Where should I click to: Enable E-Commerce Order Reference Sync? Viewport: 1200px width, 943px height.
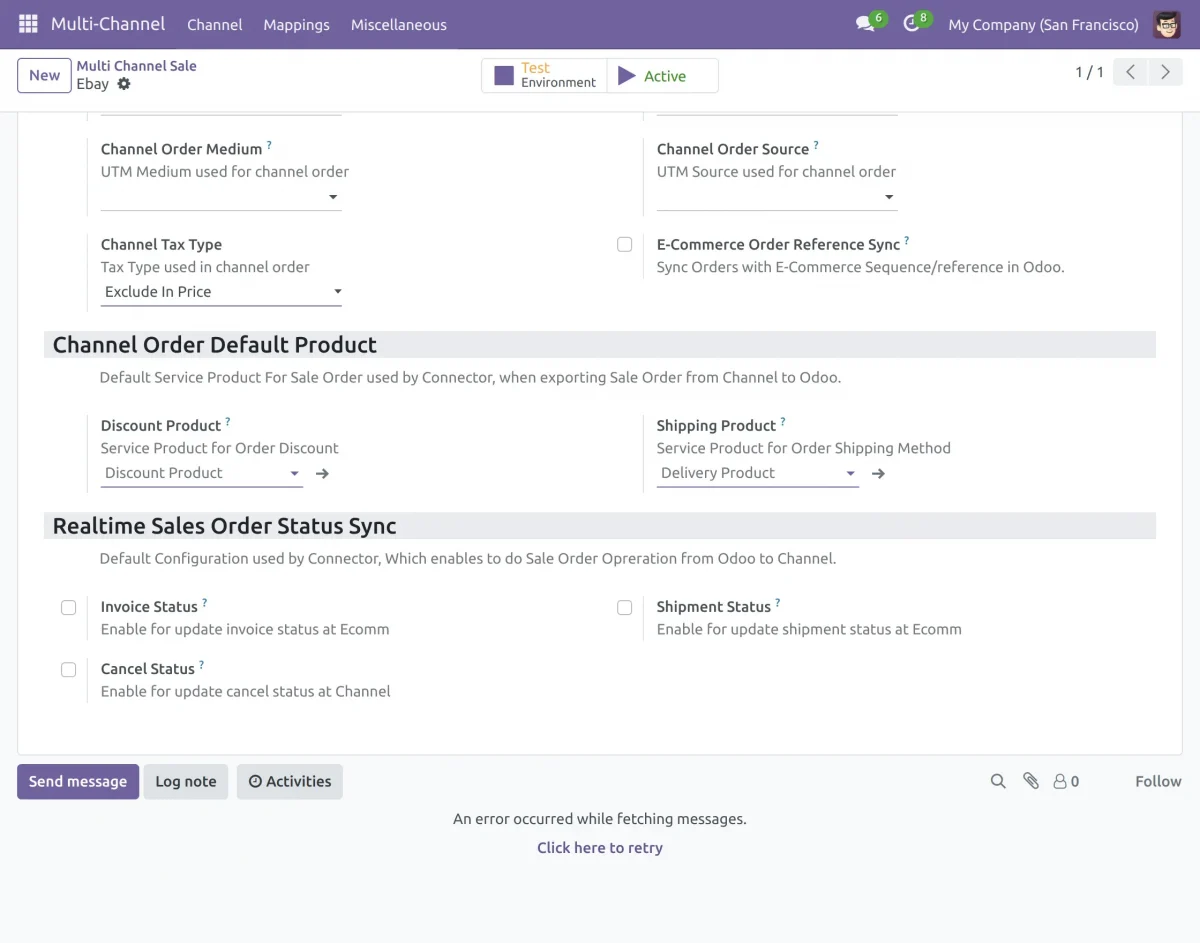coord(624,244)
